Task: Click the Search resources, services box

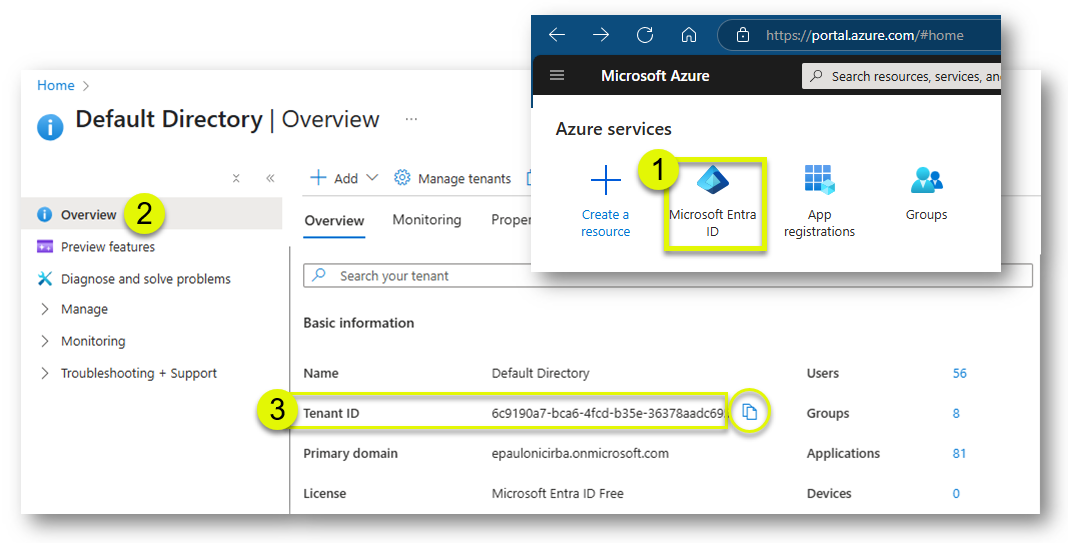Action: 901,76
